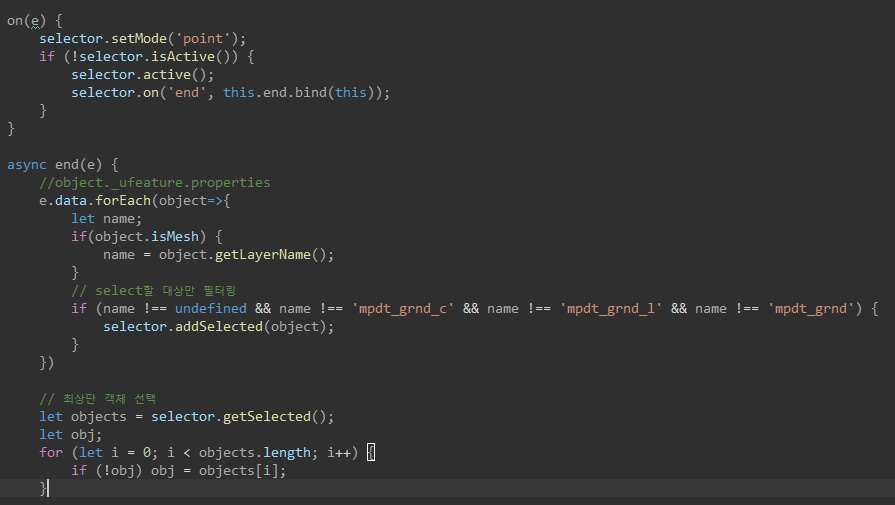Click the 'mpdt_grnd' string literal

click(x=811, y=309)
